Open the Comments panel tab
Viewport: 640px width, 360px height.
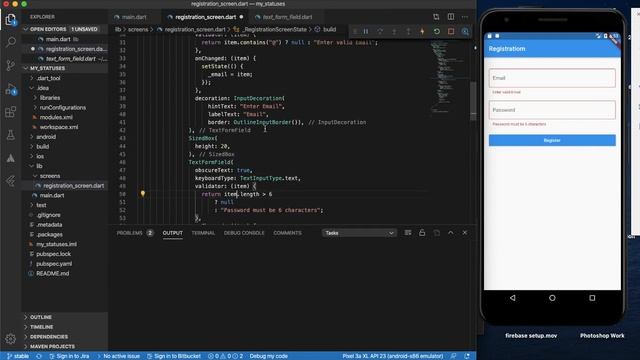(287, 233)
